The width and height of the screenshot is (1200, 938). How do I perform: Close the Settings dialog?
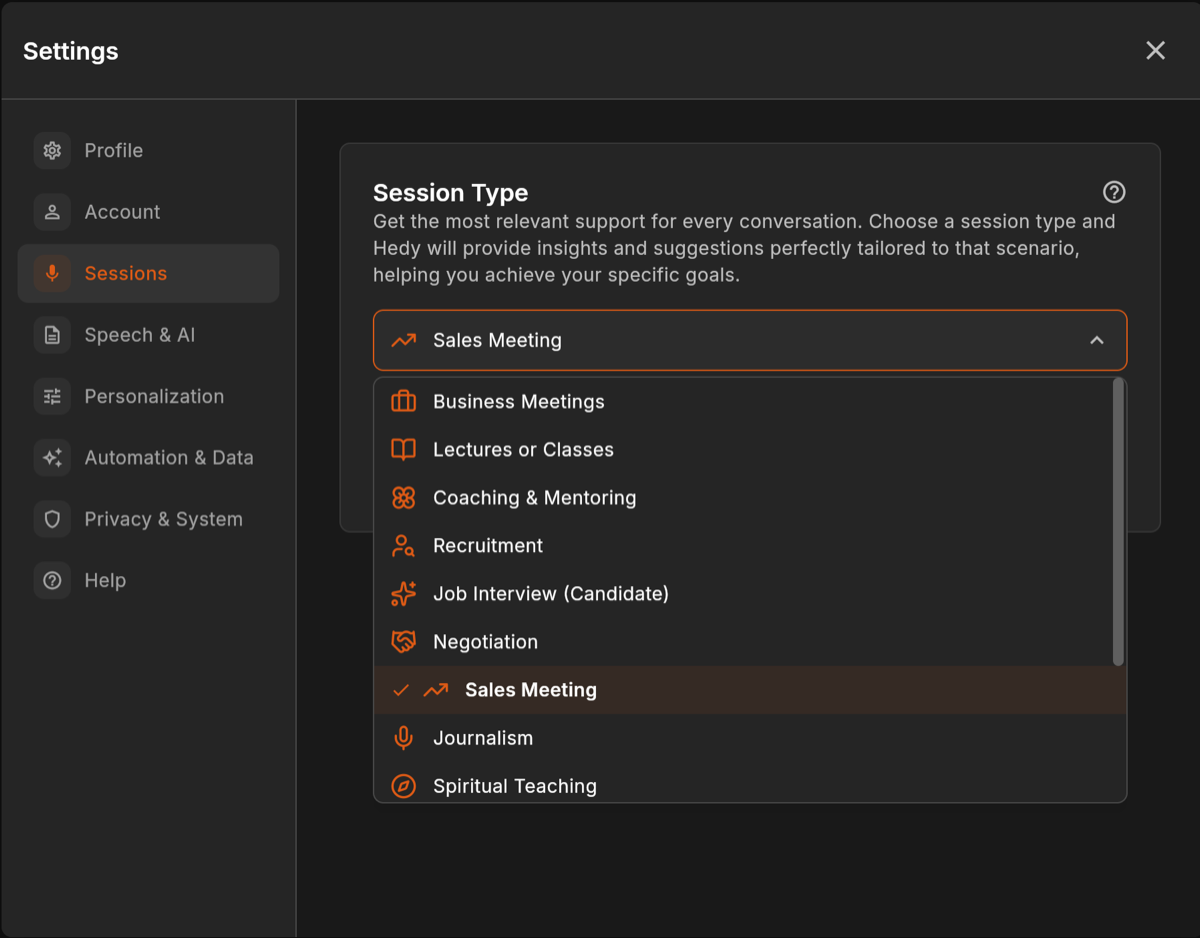[1156, 50]
